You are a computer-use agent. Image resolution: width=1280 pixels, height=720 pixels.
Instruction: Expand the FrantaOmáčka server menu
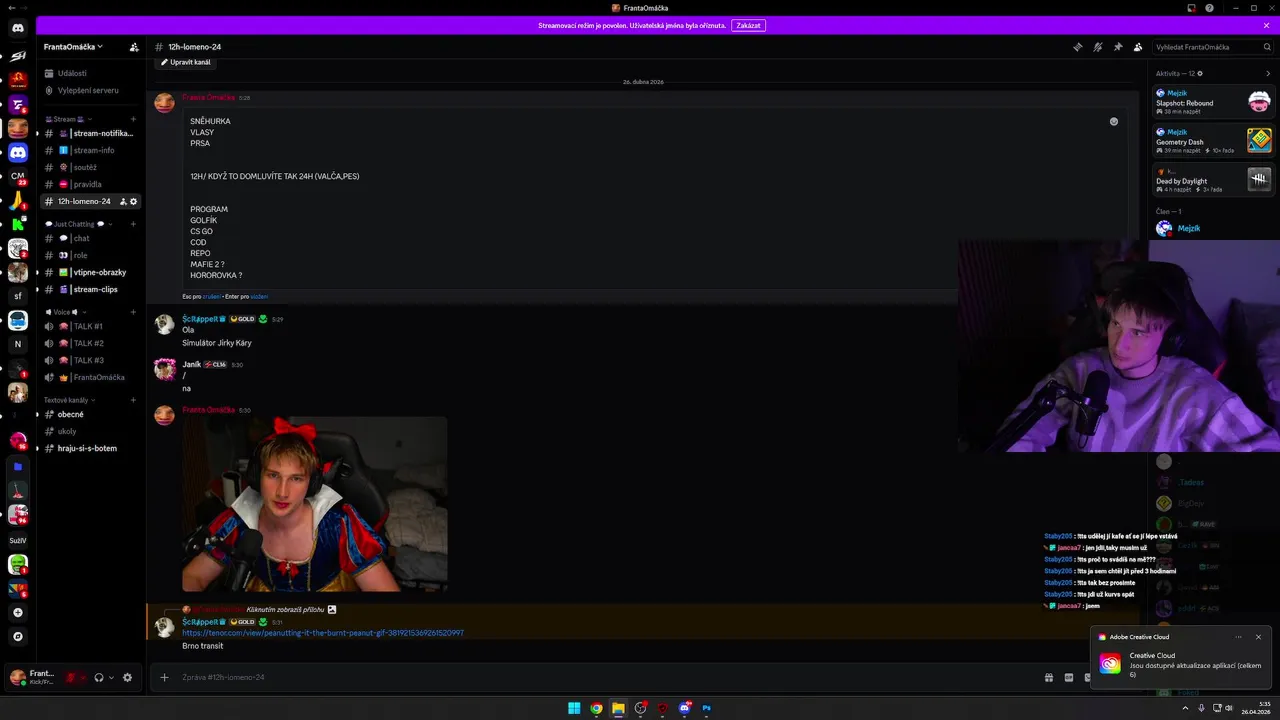(x=74, y=47)
